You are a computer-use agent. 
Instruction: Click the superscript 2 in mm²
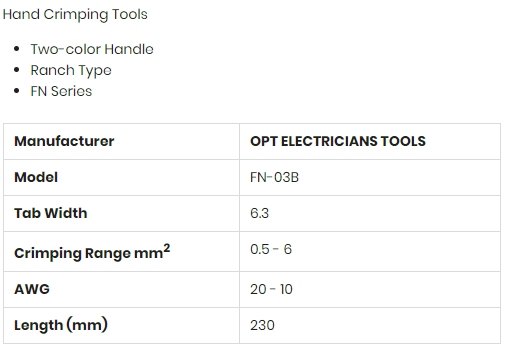[x=167, y=248]
